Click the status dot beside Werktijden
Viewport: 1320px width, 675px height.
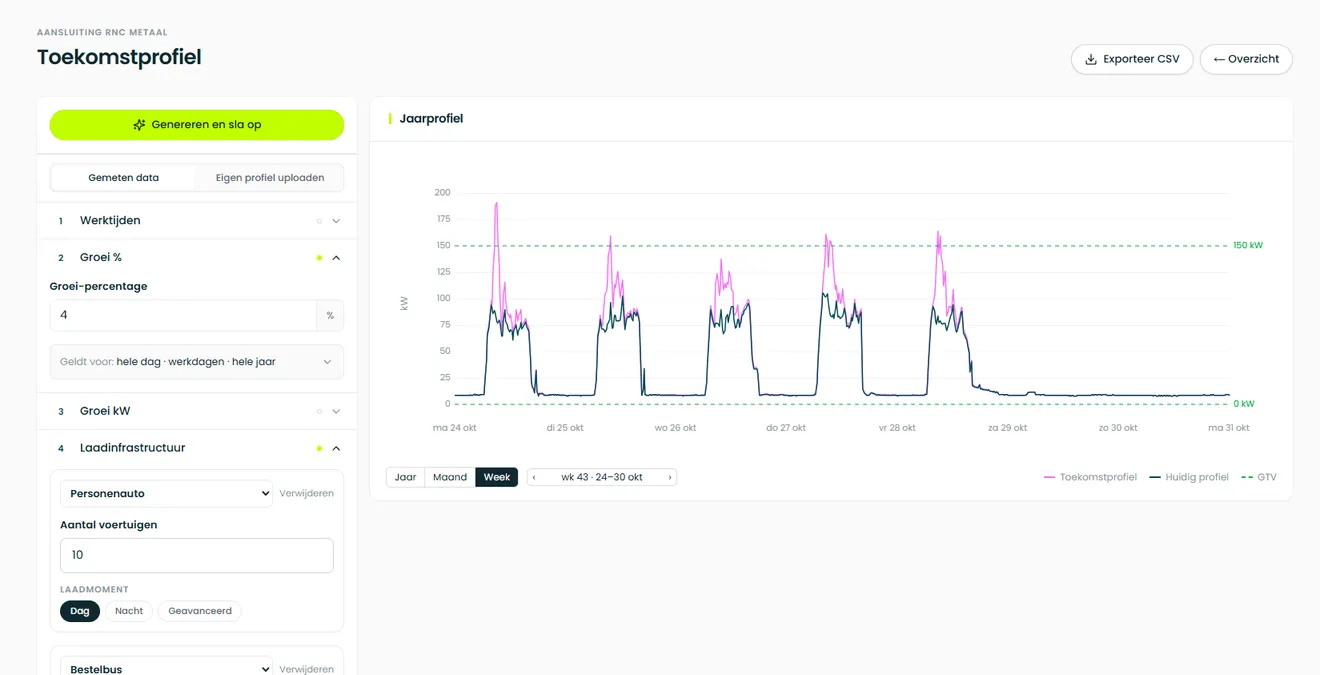319,221
